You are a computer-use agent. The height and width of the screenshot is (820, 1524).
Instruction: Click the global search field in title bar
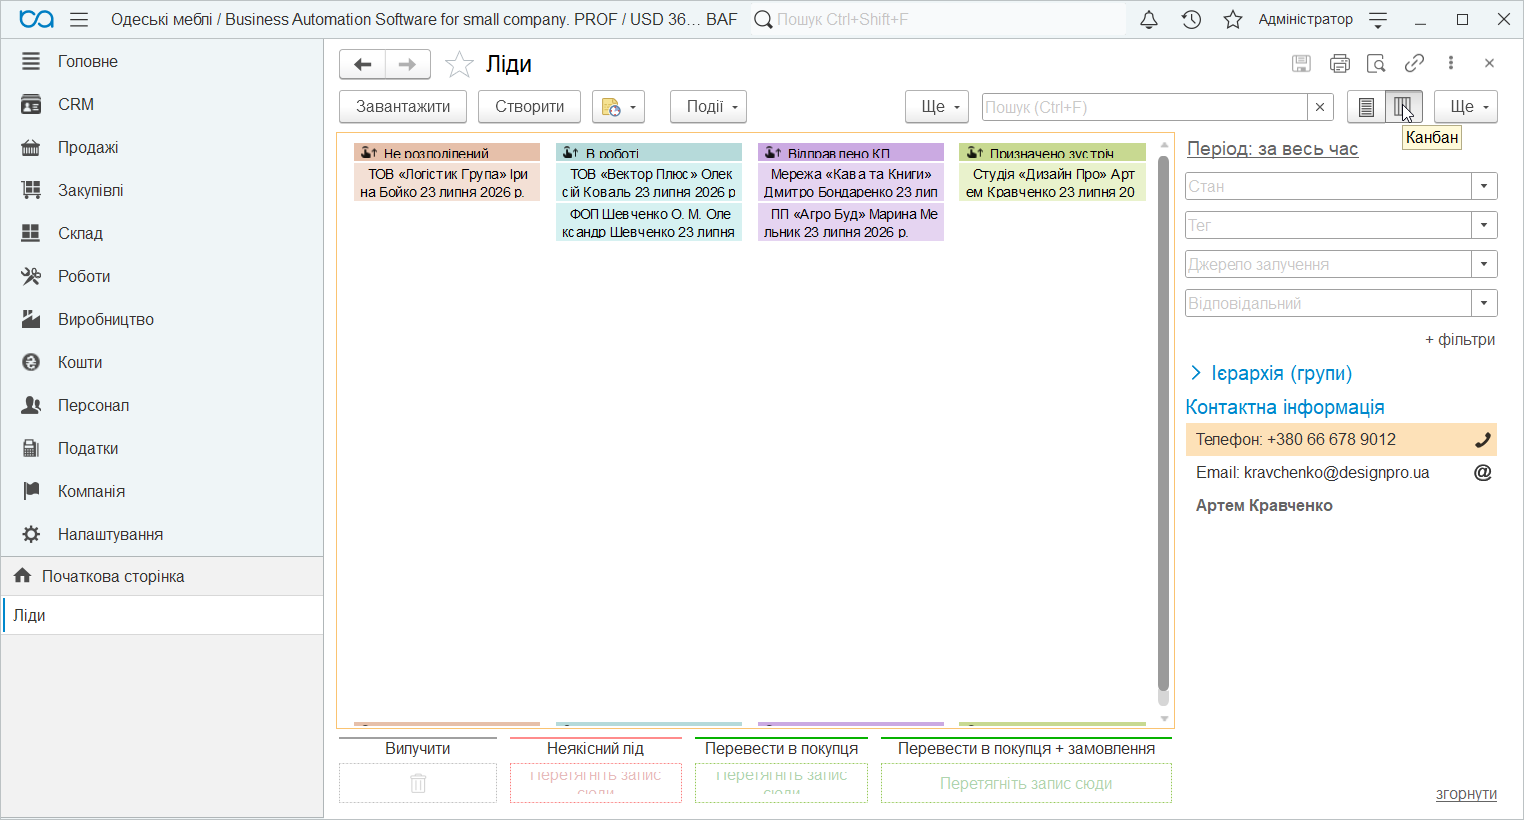pos(938,20)
